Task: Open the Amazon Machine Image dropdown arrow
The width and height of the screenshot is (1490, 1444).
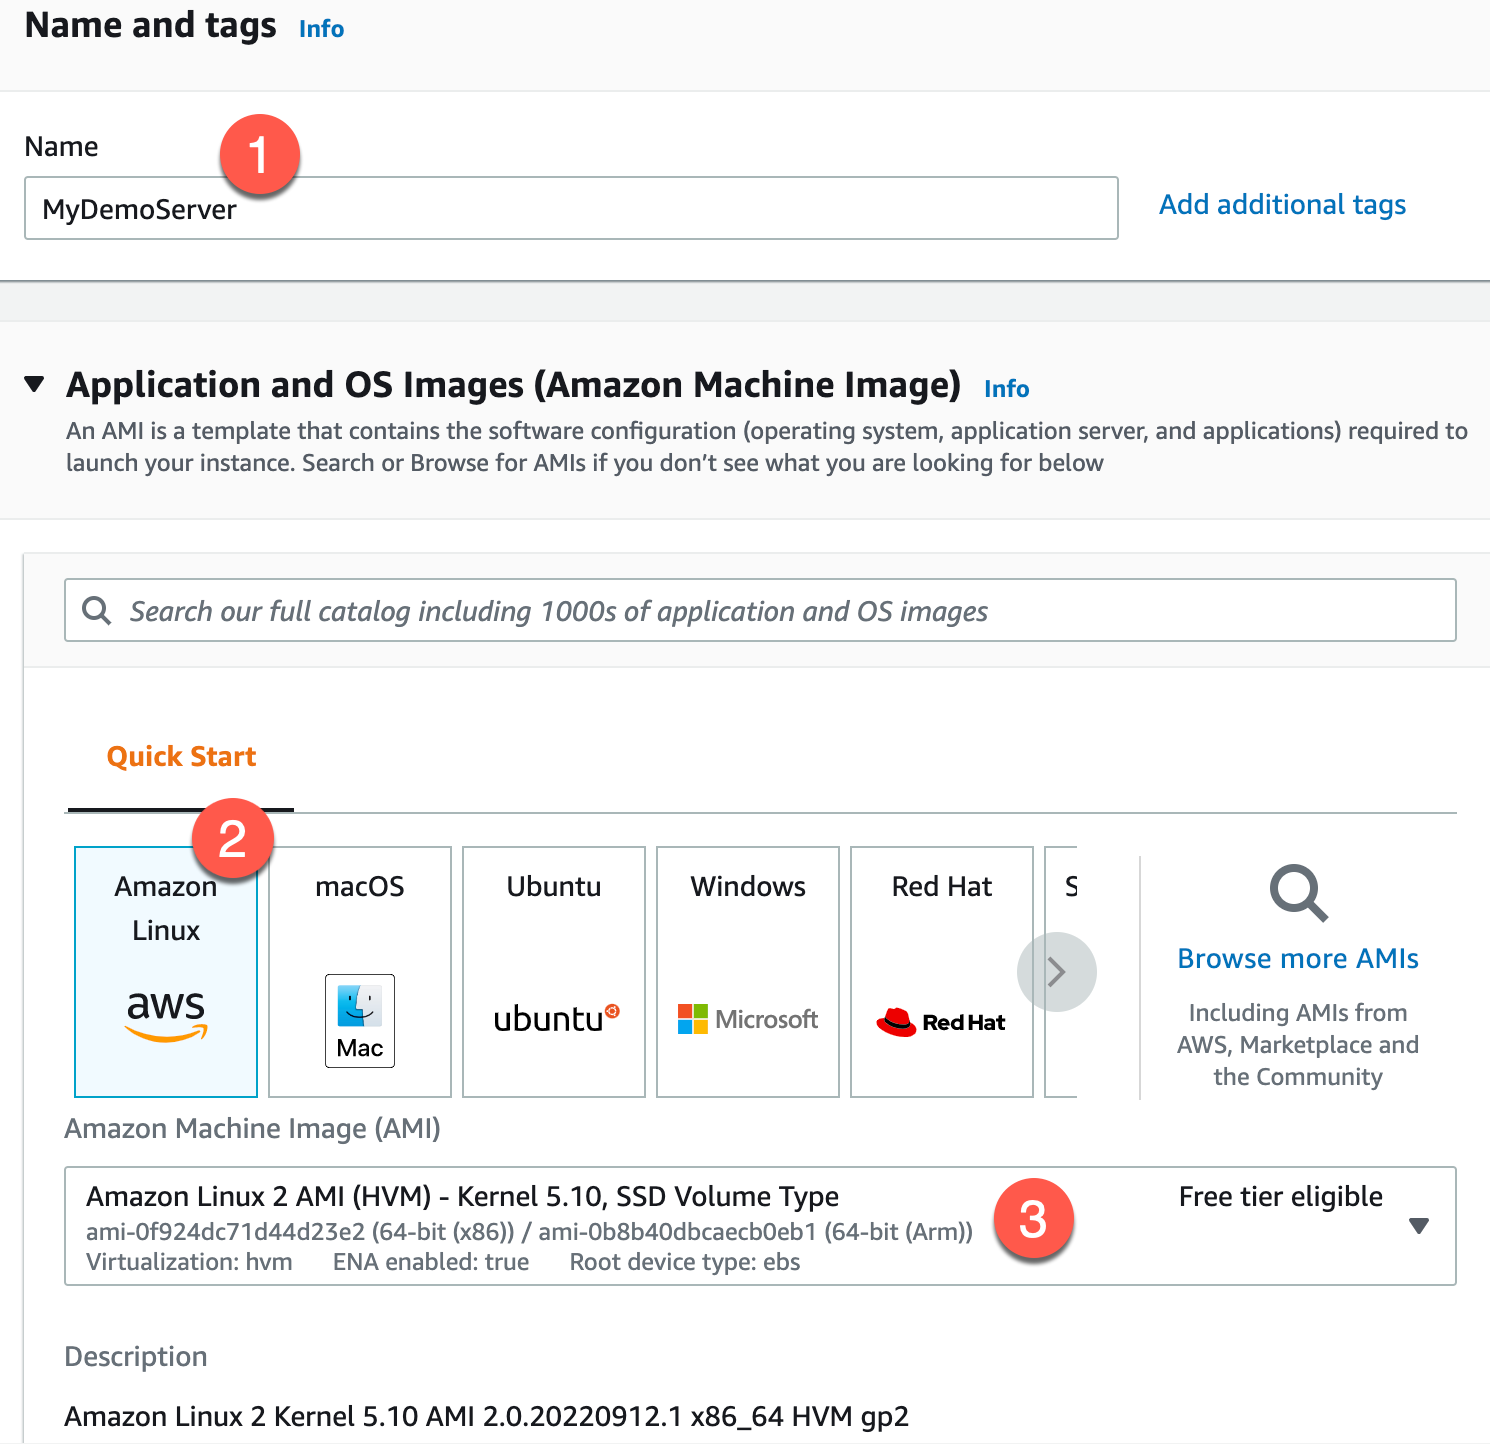Action: pos(1419,1224)
